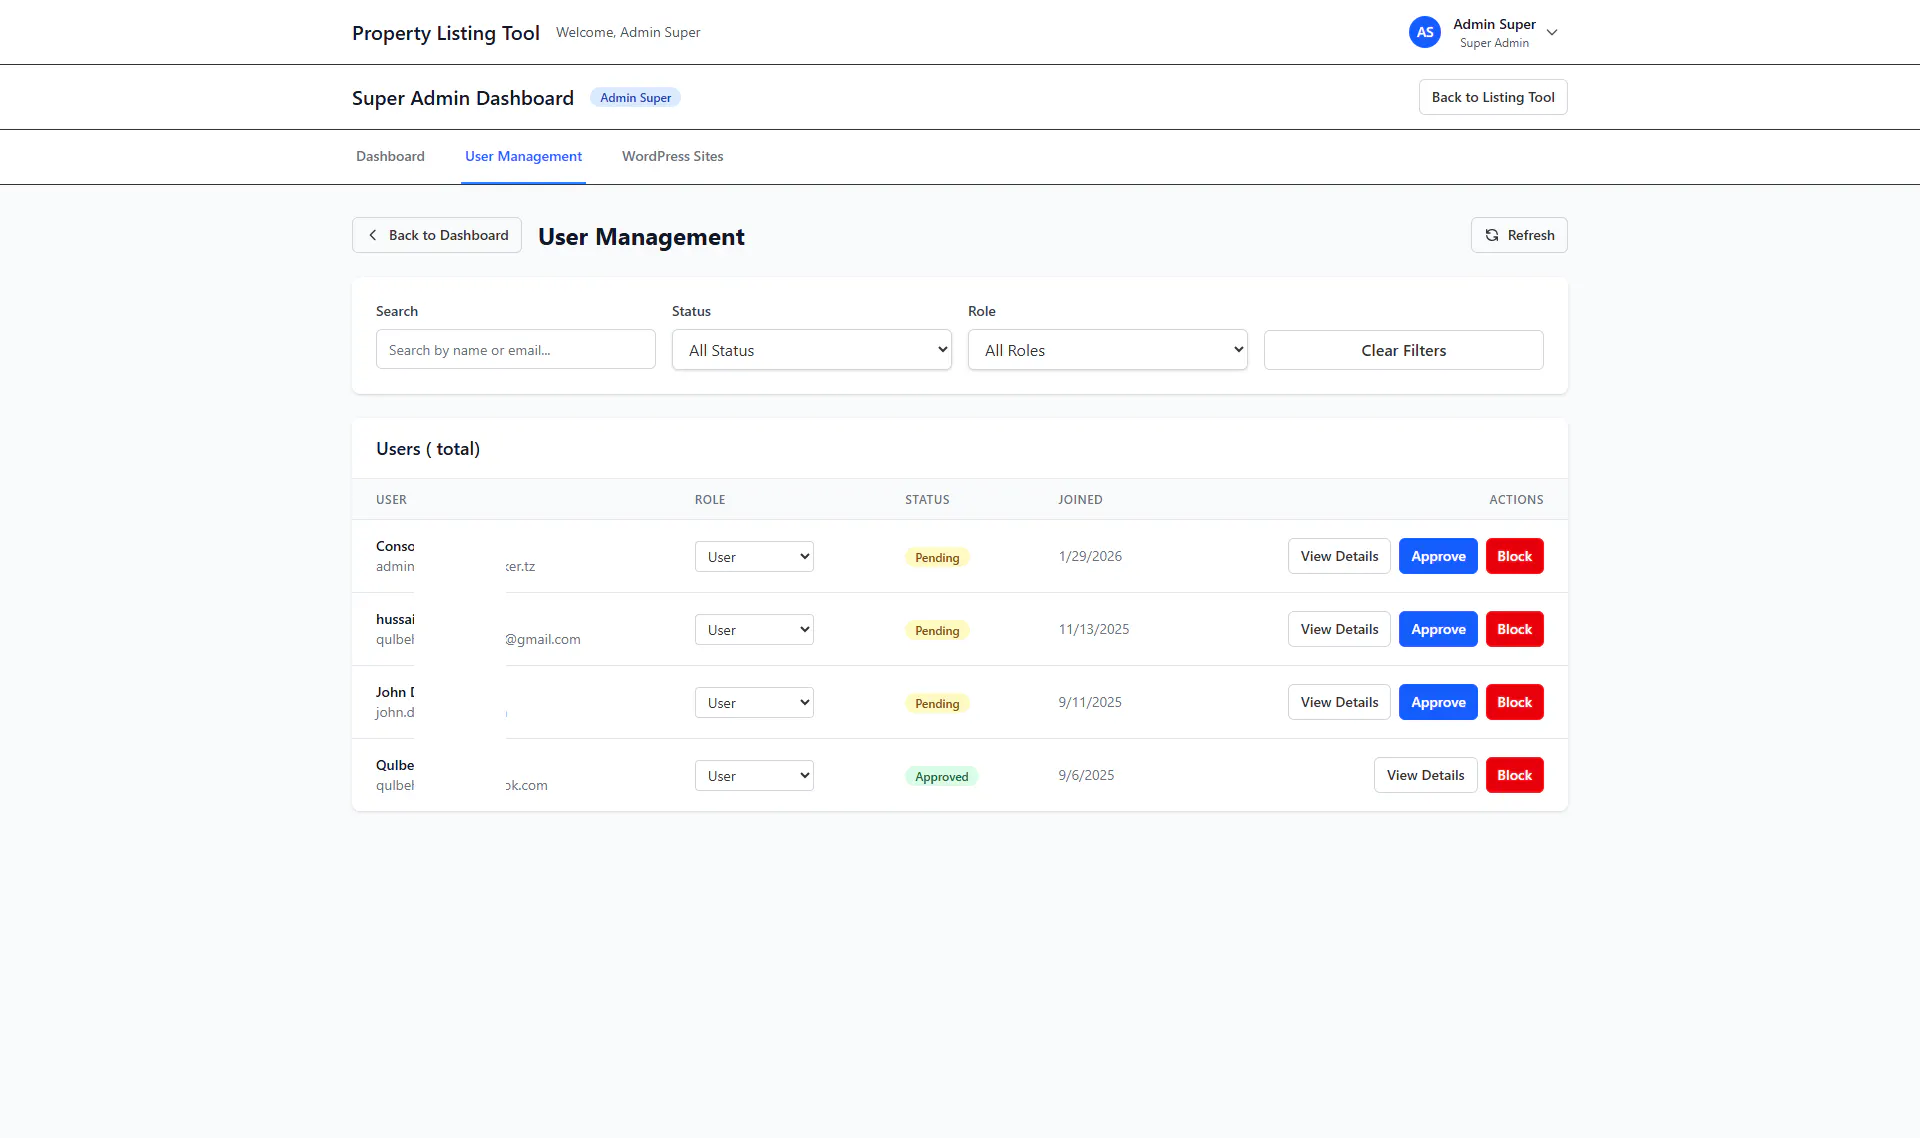Image resolution: width=1920 pixels, height=1138 pixels.
Task: Block the user joined 9/11/2025
Action: click(x=1514, y=702)
